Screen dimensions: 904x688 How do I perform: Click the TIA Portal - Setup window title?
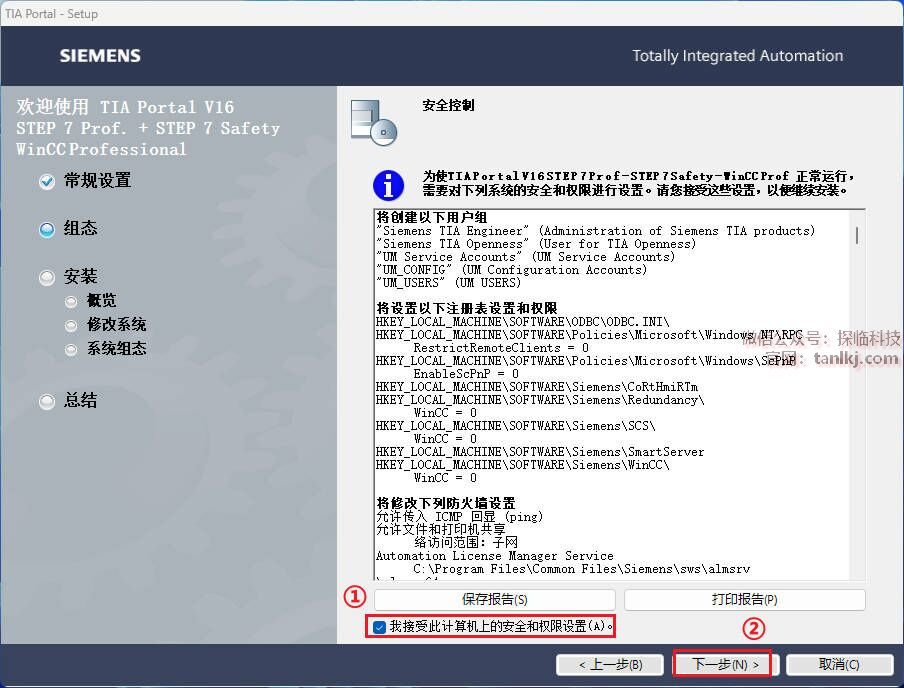pyautogui.click(x=51, y=13)
